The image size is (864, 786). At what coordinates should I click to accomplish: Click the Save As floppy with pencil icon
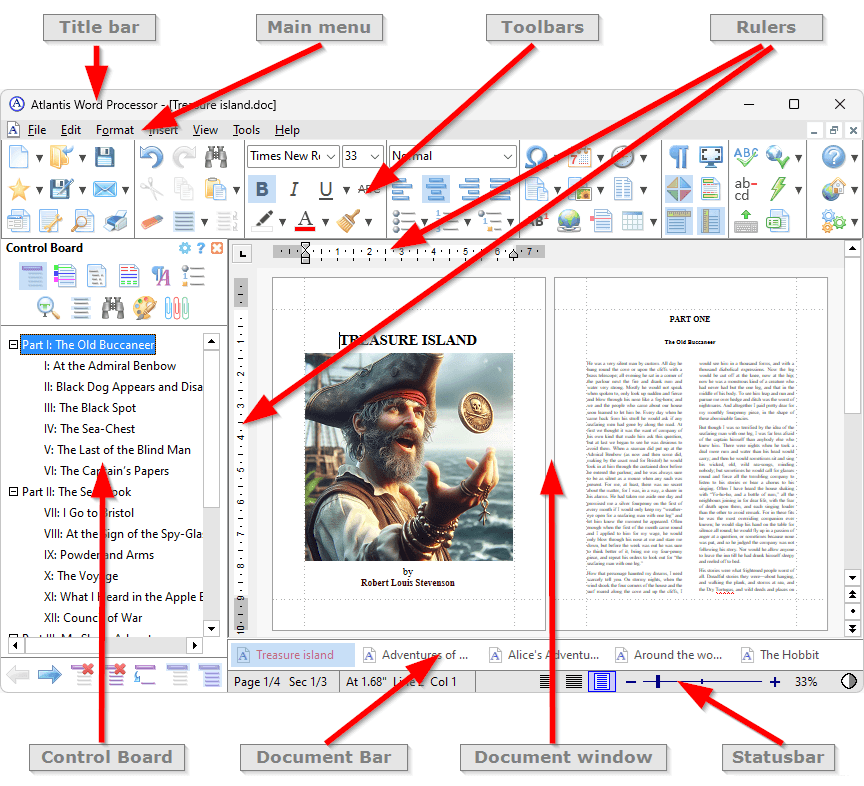coord(61,190)
